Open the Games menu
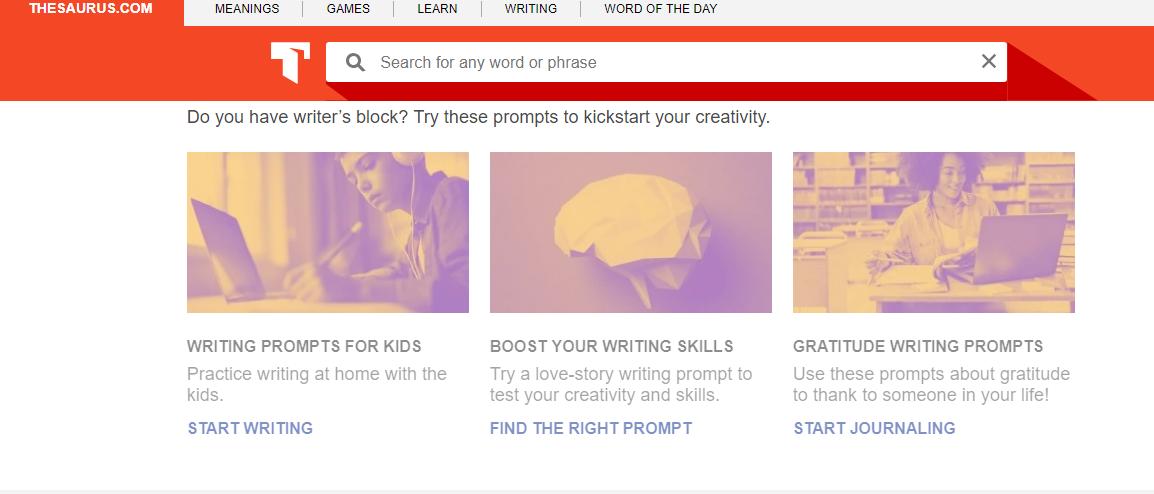This screenshot has height=494, width=1154. pyautogui.click(x=348, y=9)
